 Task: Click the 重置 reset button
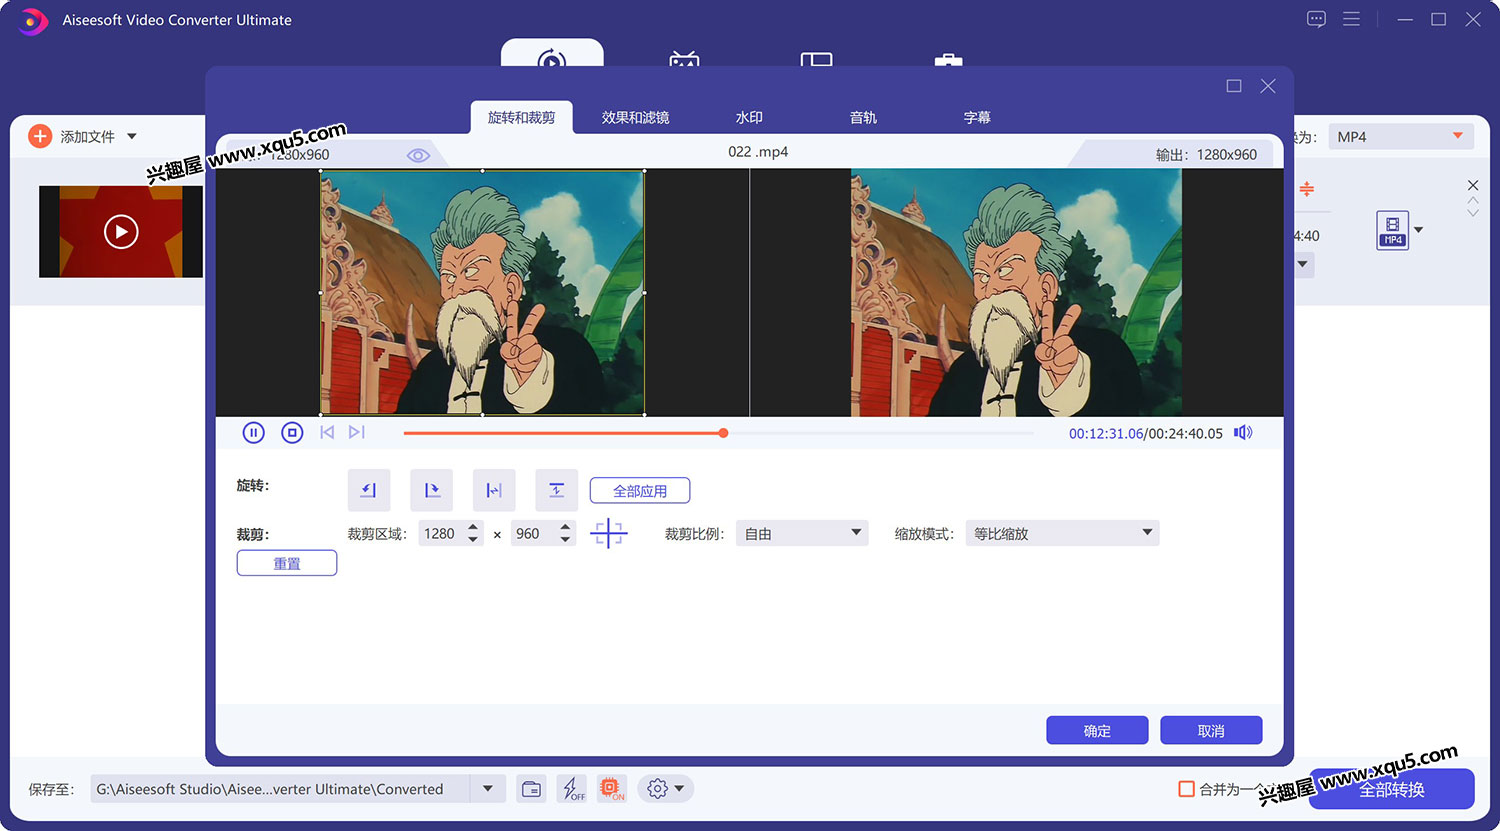[x=287, y=563]
